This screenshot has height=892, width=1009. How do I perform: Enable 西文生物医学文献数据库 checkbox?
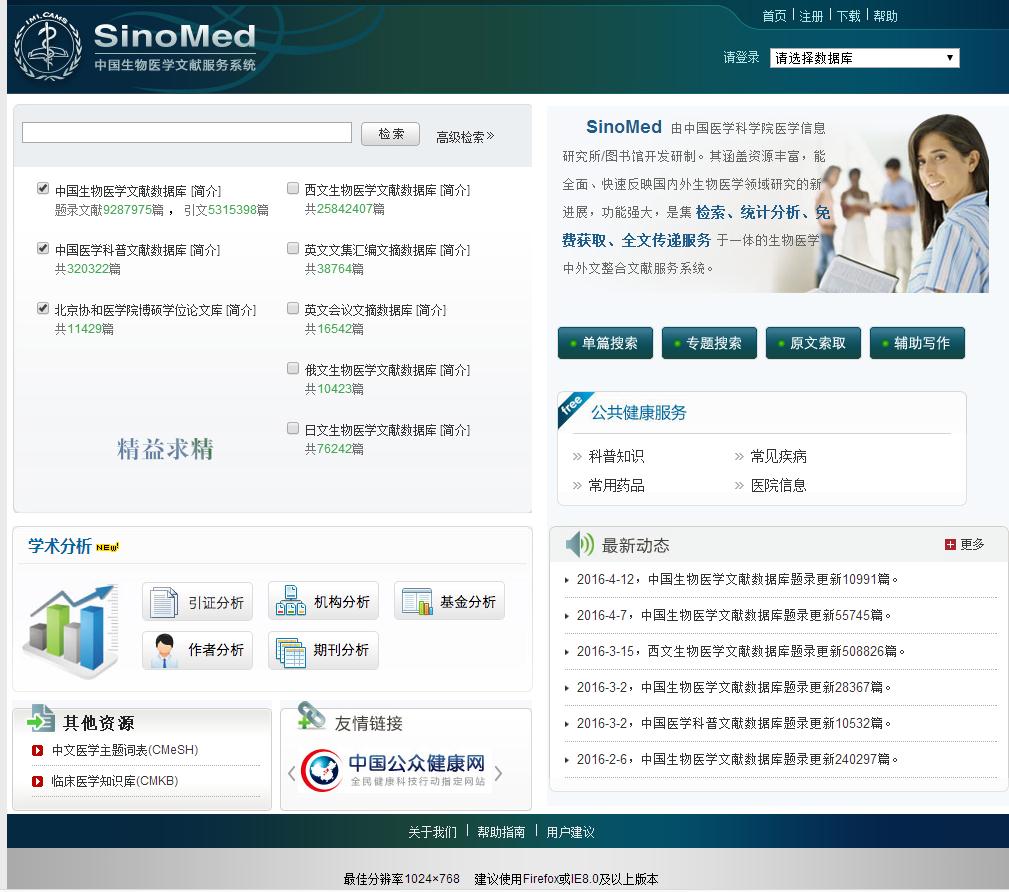point(293,188)
